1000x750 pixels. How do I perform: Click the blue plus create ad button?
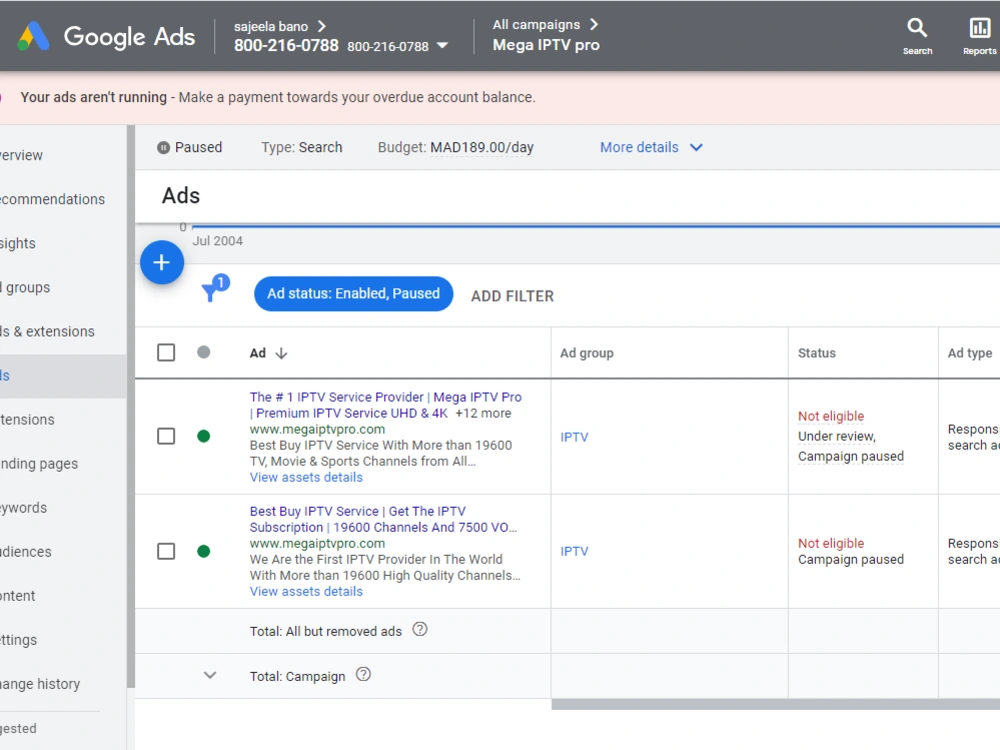click(162, 262)
